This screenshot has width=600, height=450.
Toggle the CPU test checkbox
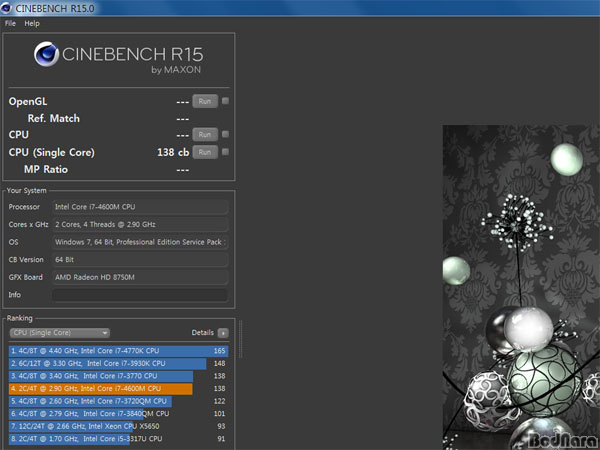coord(225,134)
